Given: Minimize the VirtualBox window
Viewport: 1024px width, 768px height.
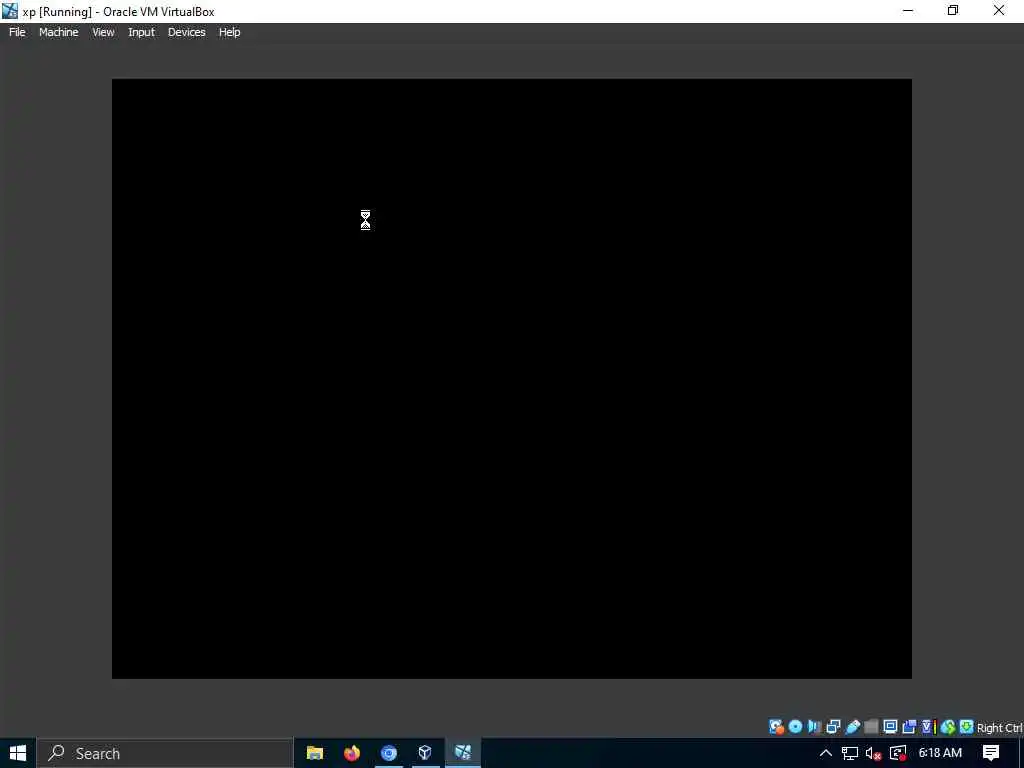Looking at the screenshot, I should coord(908,10).
